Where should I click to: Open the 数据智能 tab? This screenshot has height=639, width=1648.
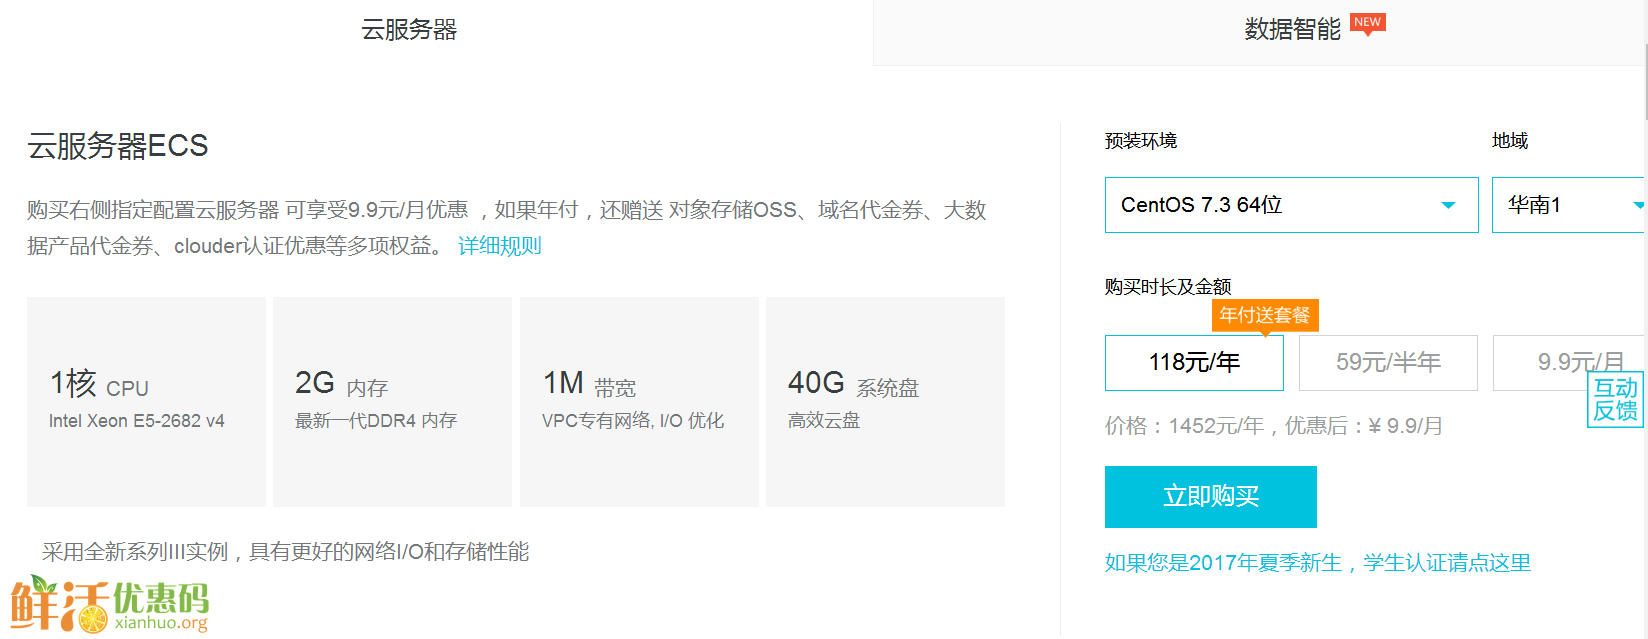(1292, 30)
